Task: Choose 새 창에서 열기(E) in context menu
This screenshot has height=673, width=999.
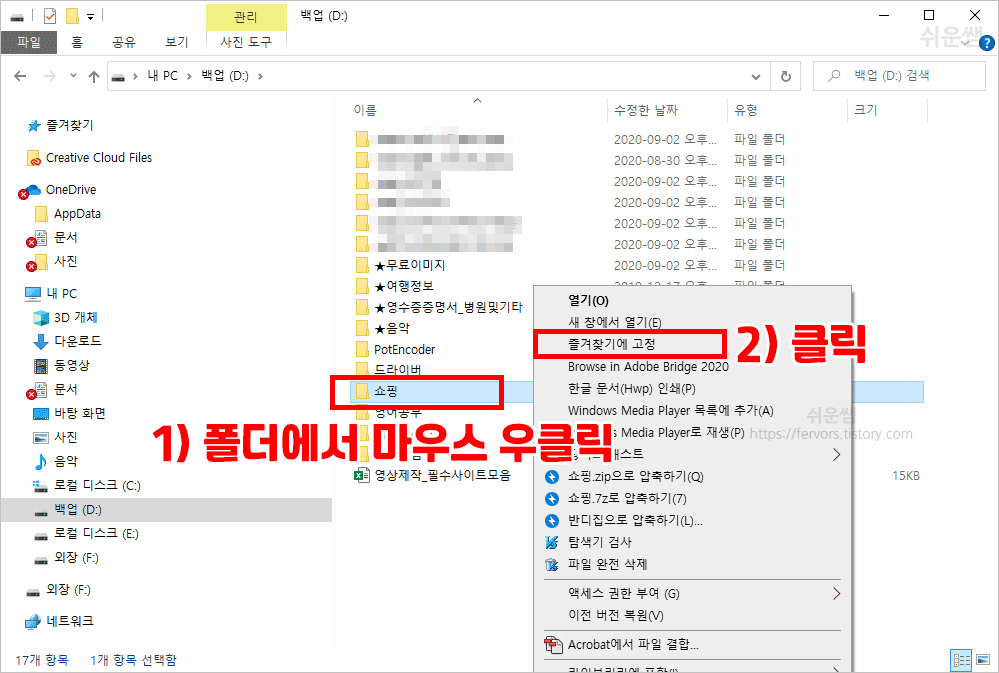Action: tap(614, 322)
